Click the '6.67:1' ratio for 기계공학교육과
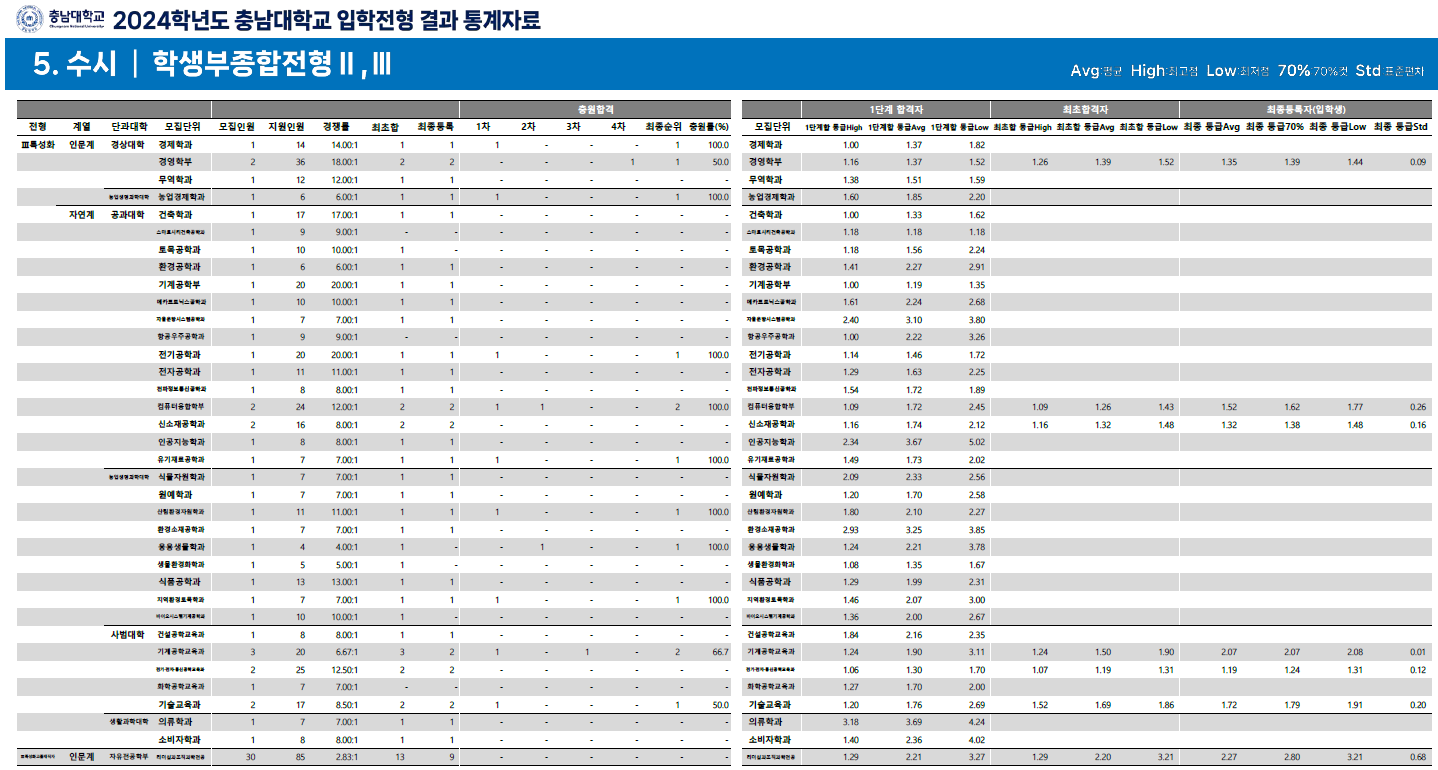This screenshot has width=1438, height=770. pyautogui.click(x=348, y=652)
